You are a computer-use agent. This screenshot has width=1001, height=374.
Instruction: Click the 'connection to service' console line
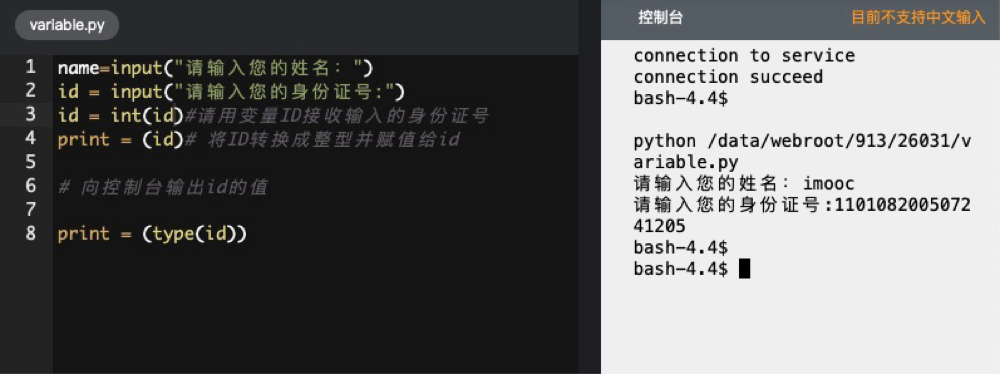(x=744, y=56)
